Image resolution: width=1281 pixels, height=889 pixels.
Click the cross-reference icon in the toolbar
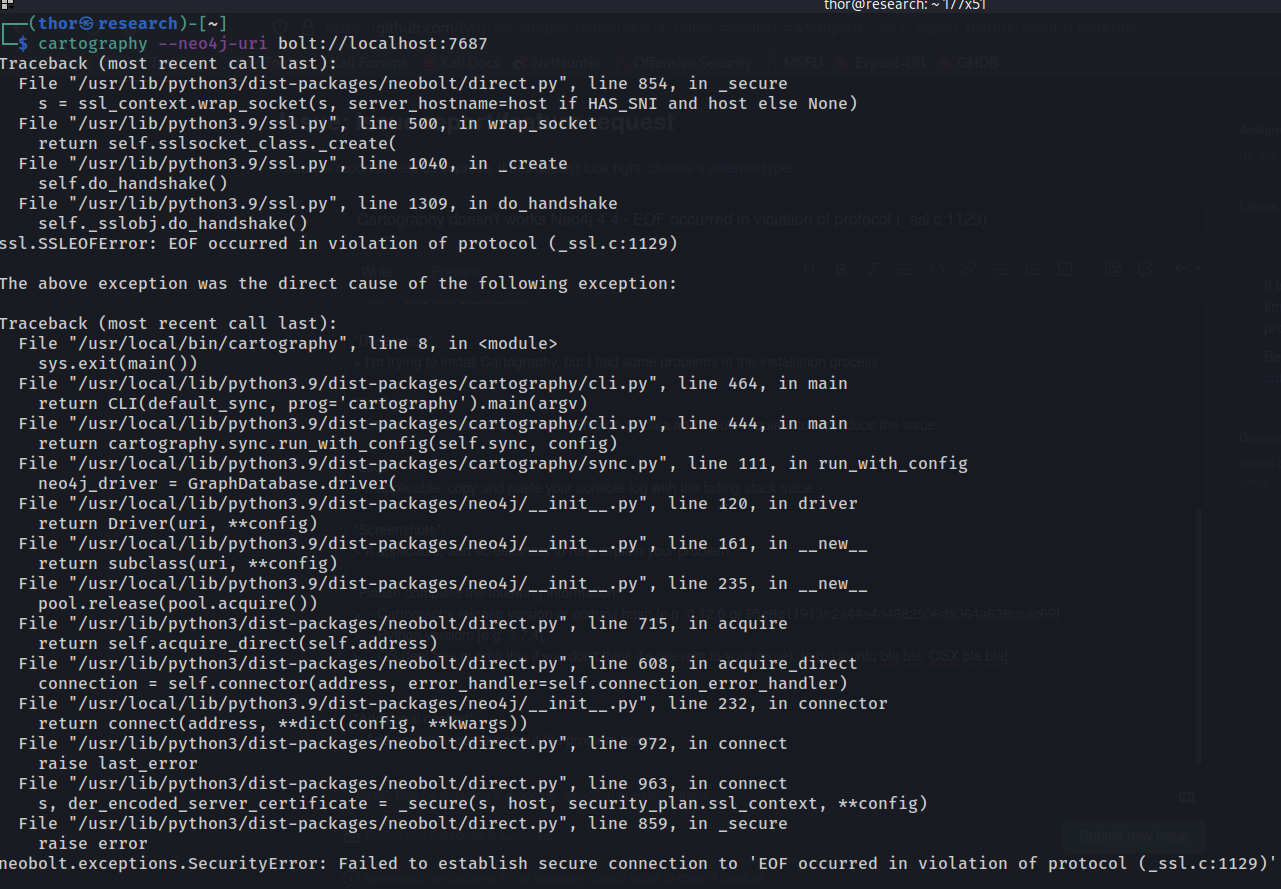coord(1146,268)
